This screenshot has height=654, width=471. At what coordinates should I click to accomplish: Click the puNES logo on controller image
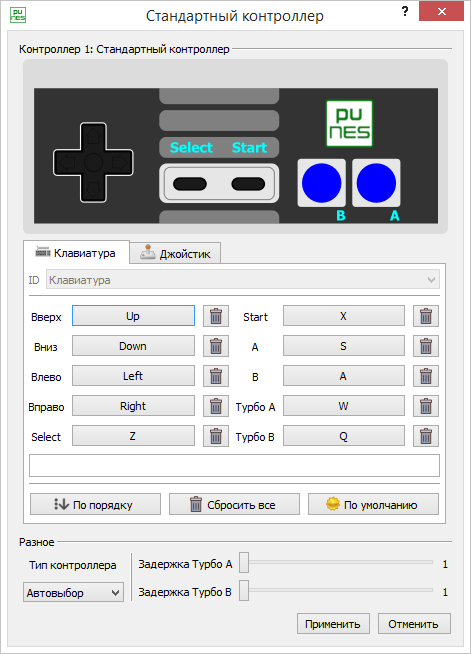349,123
